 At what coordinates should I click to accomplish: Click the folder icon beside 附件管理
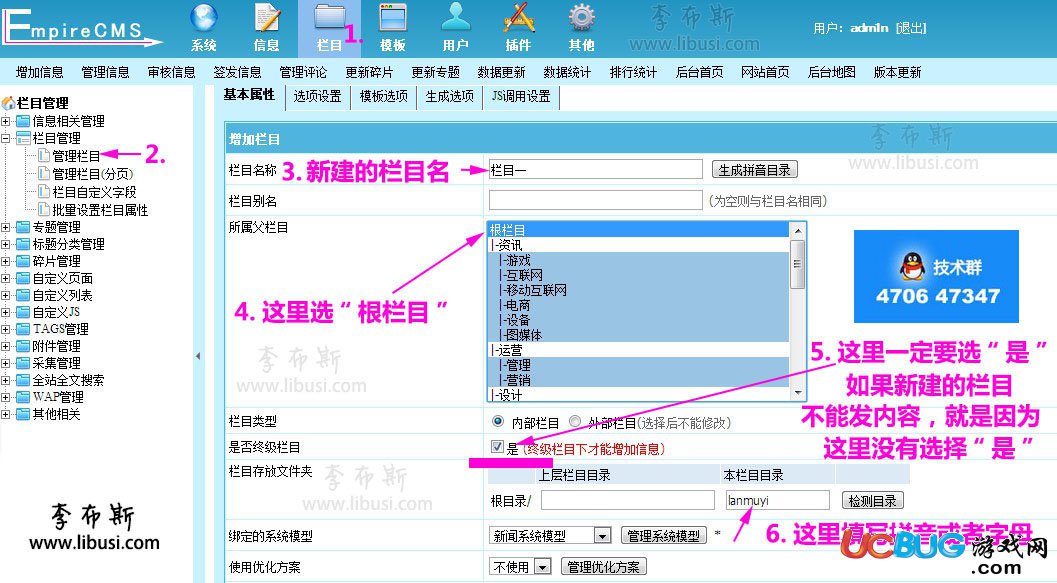(24, 346)
